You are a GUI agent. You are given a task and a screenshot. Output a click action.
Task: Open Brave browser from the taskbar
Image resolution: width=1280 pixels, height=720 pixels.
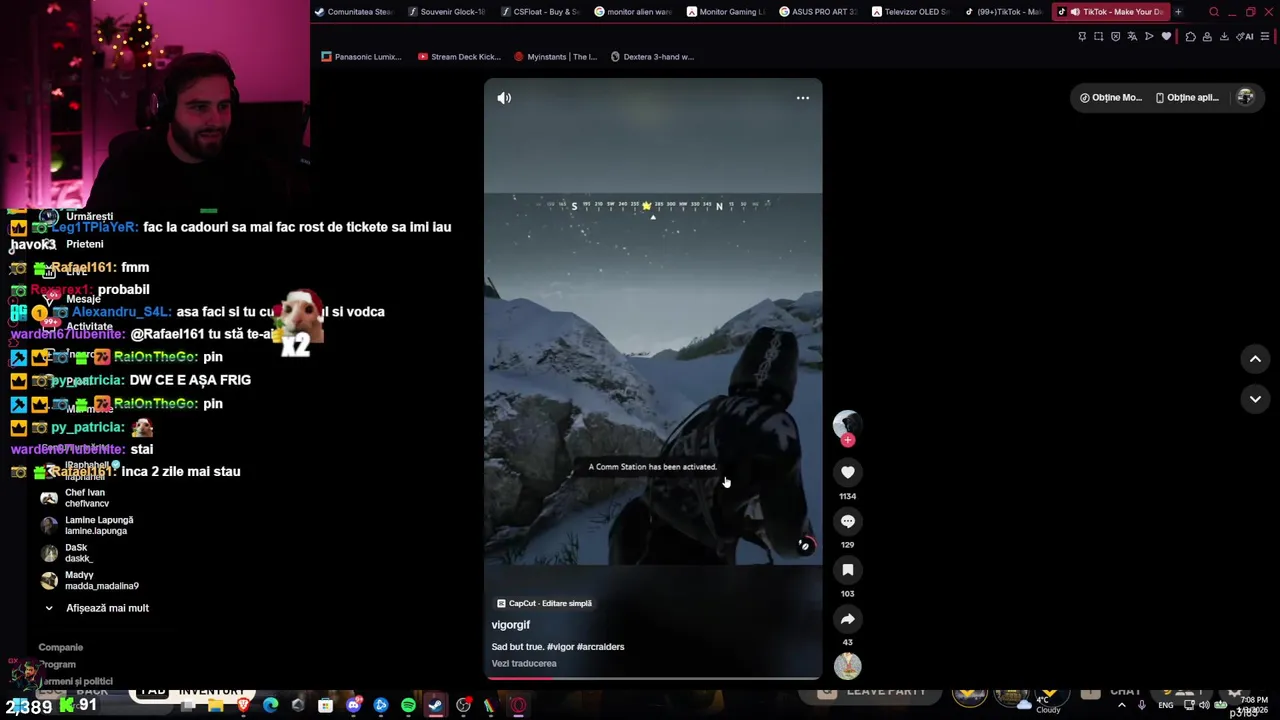click(243, 705)
